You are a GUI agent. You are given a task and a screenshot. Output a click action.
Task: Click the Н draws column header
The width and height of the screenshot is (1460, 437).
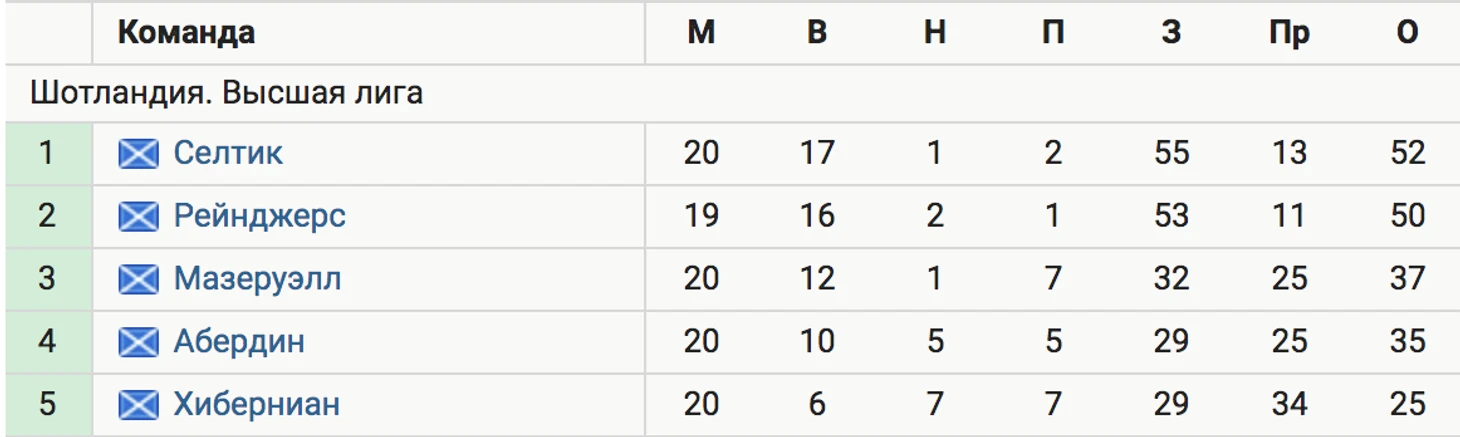pyautogui.click(x=935, y=33)
